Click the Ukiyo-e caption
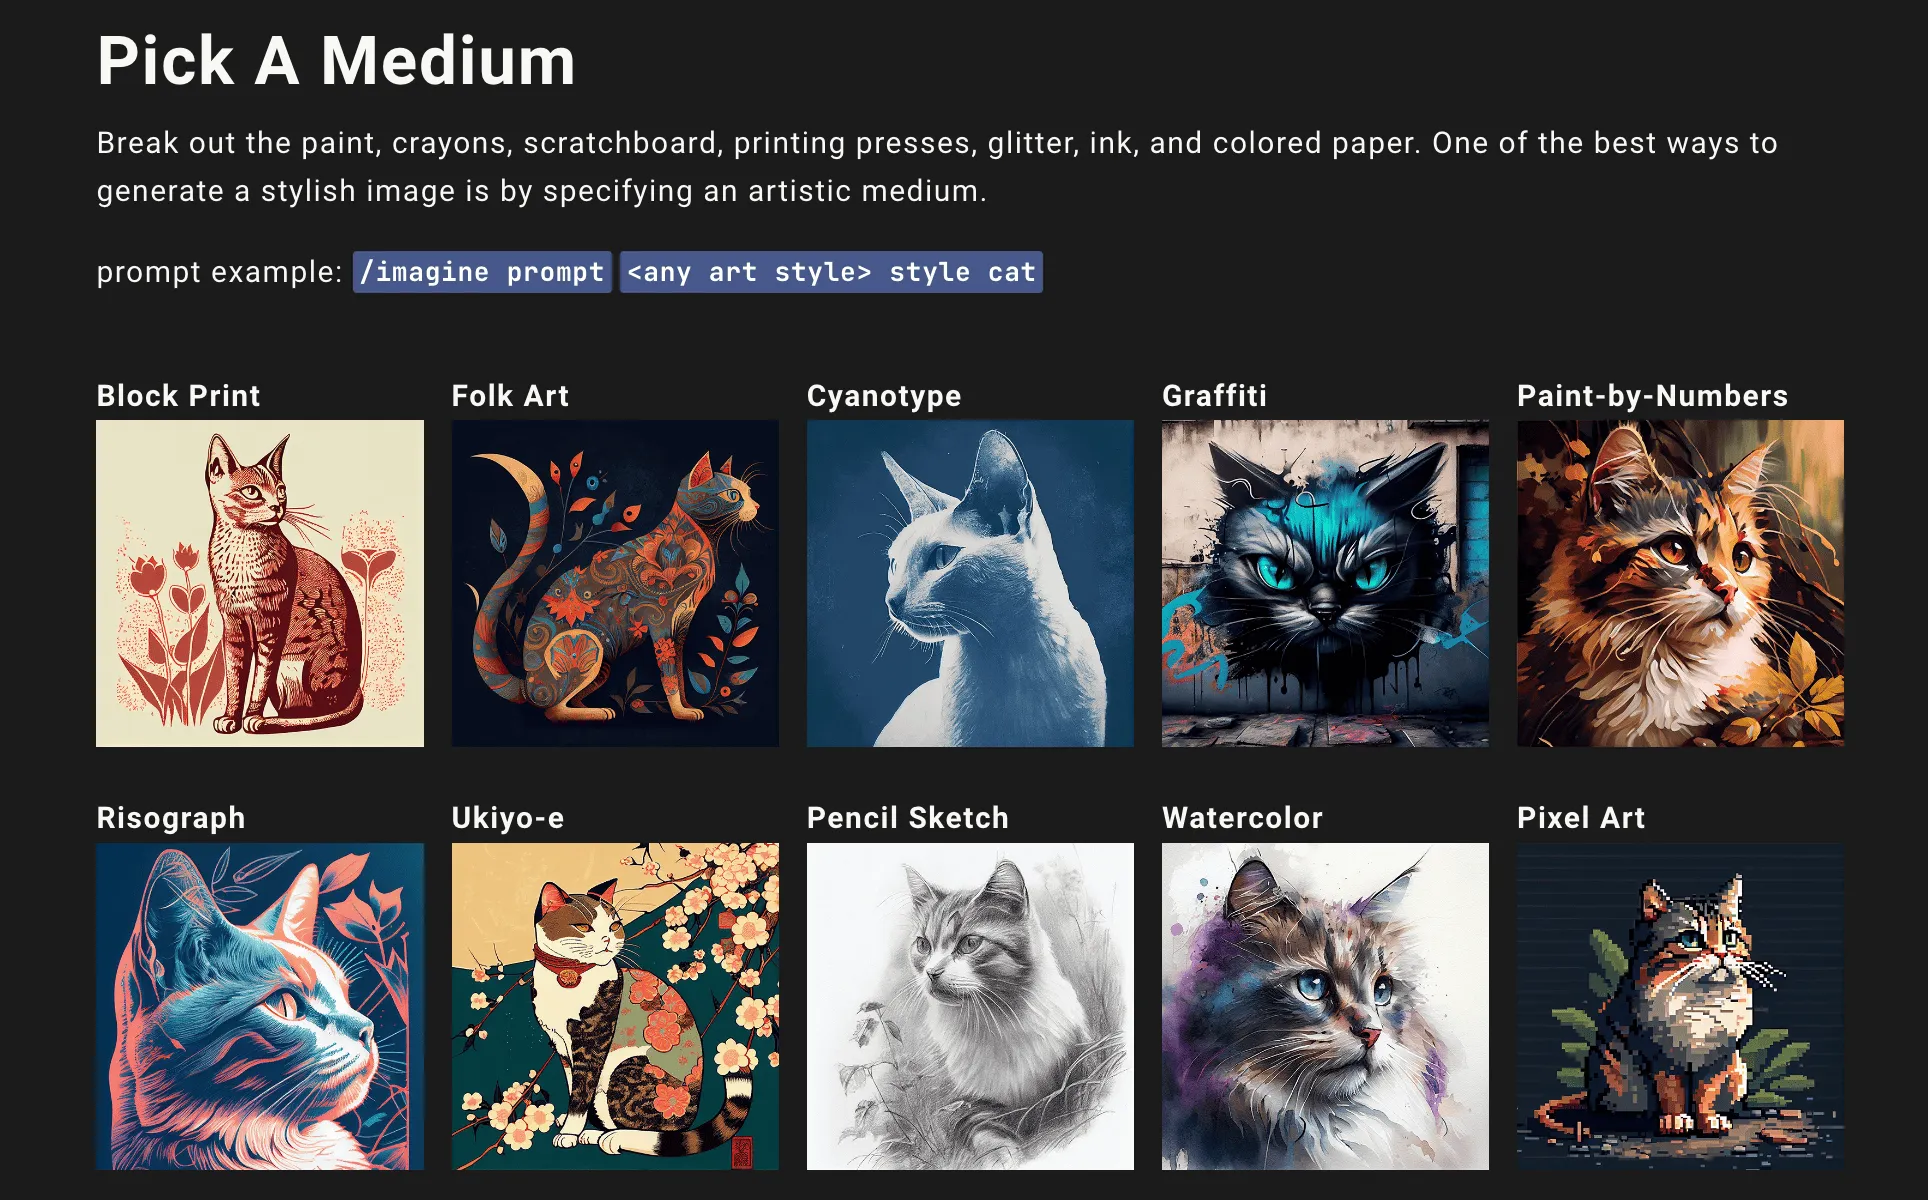The height and width of the screenshot is (1200, 1928). click(x=508, y=818)
